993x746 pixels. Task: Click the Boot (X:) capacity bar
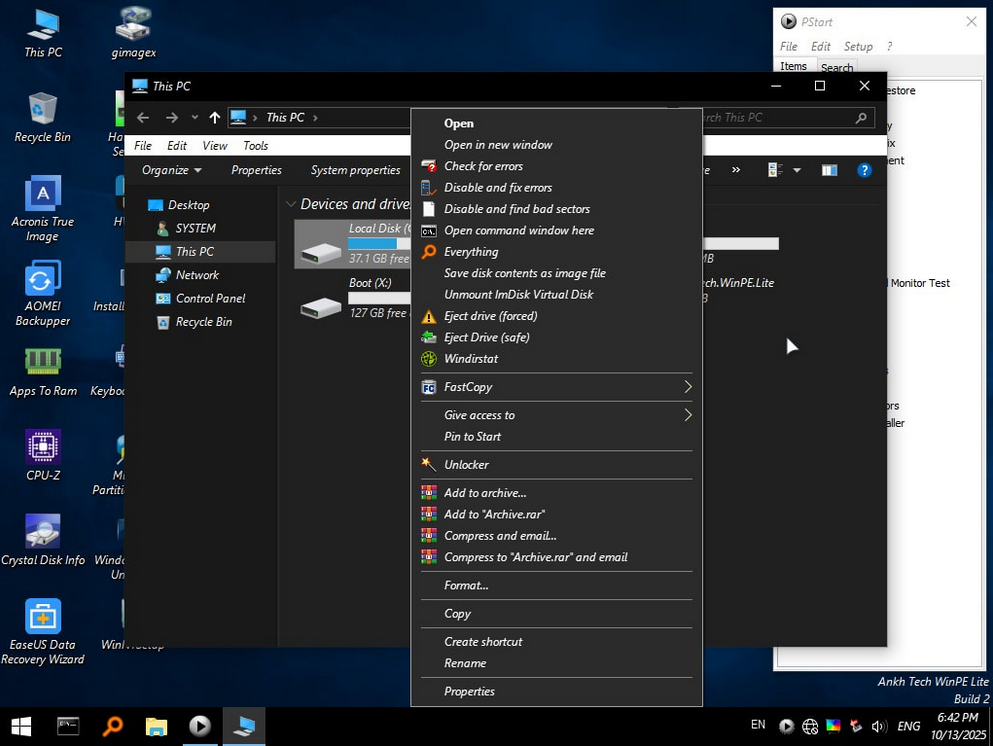[x=379, y=298]
